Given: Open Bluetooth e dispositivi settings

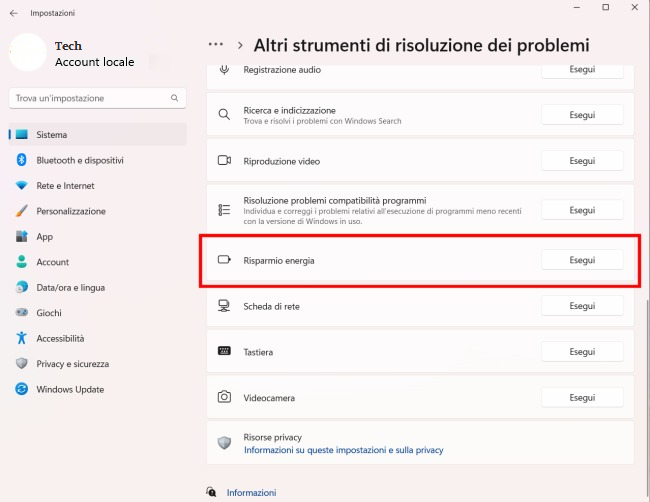Looking at the screenshot, I should [x=80, y=160].
